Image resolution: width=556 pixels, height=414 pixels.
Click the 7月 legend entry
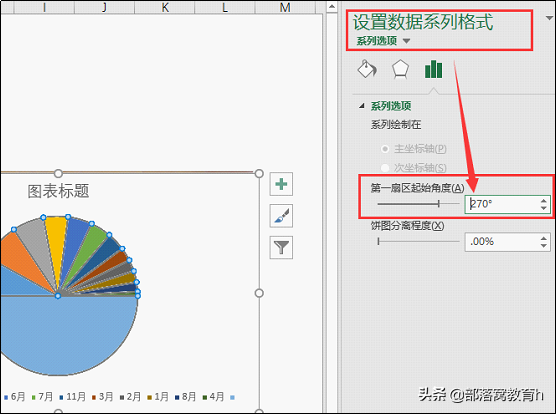[x=42, y=397]
